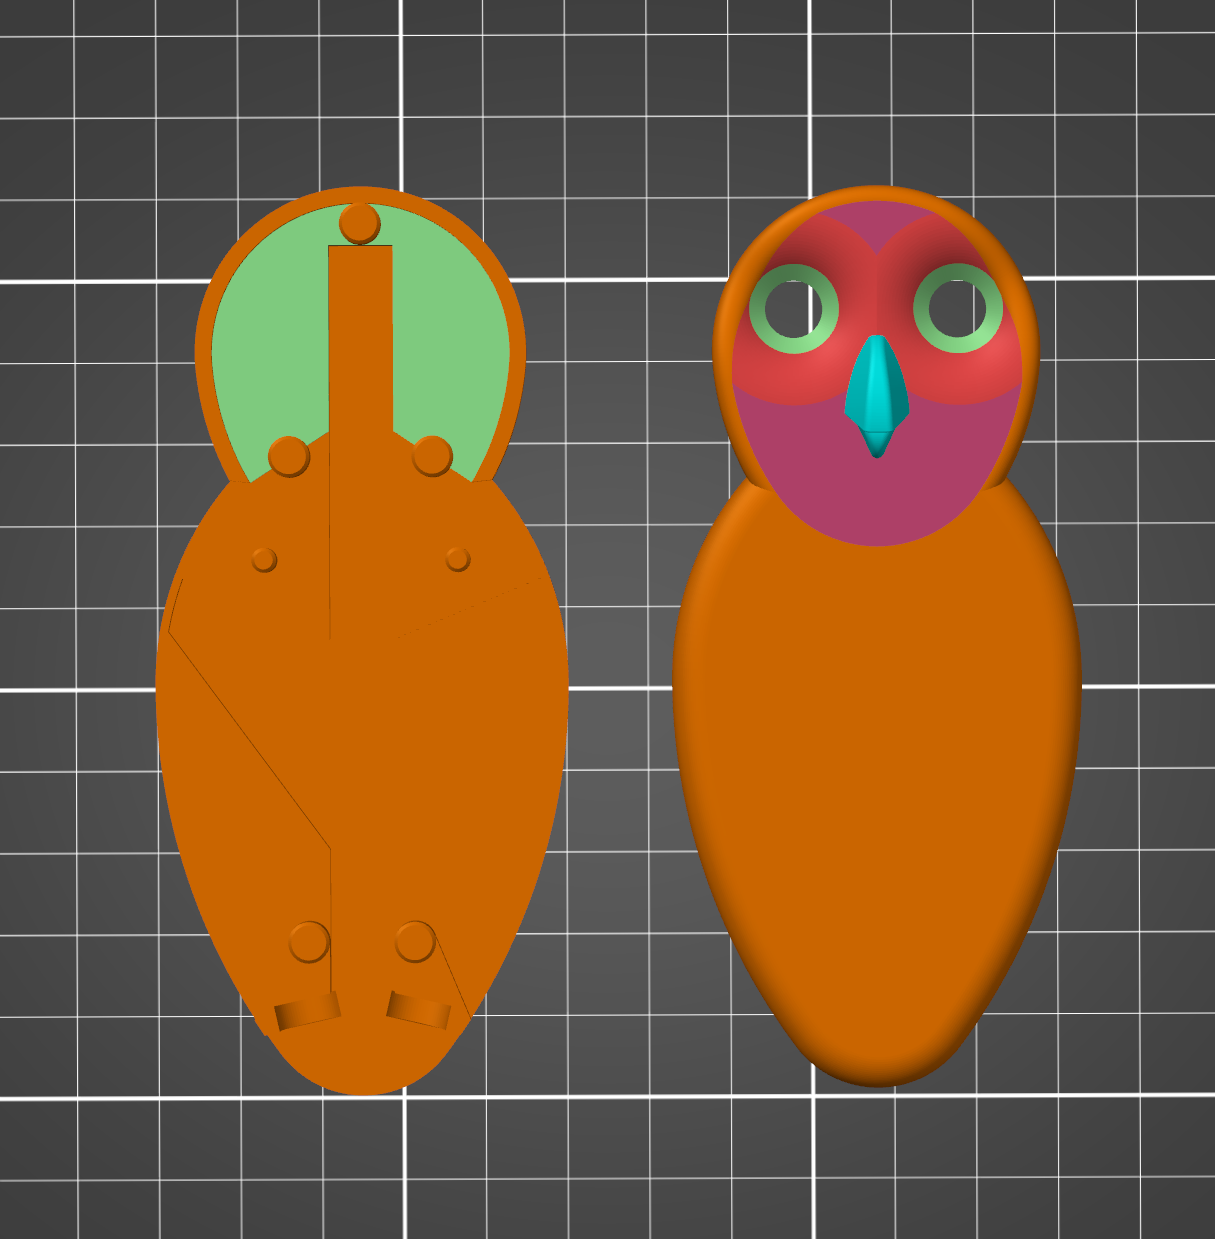
Task: Select the bottom left rectangular tab on back-view model
Action: pos(308,1012)
